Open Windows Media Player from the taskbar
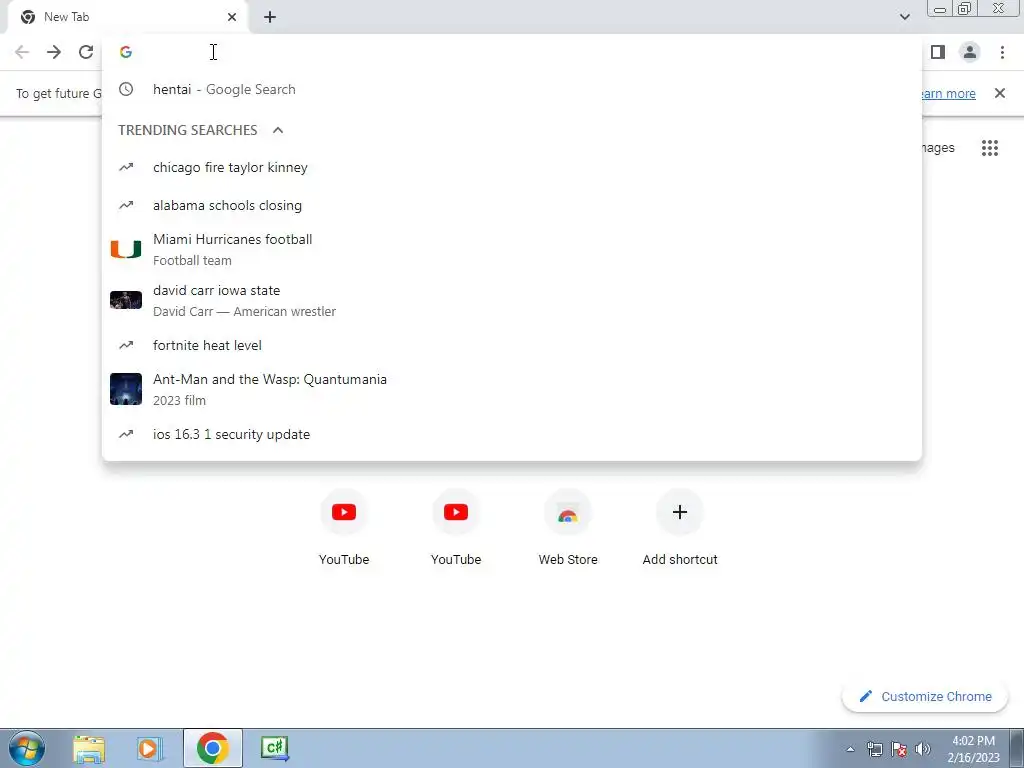This screenshot has width=1024, height=768. pyautogui.click(x=150, y=748)
